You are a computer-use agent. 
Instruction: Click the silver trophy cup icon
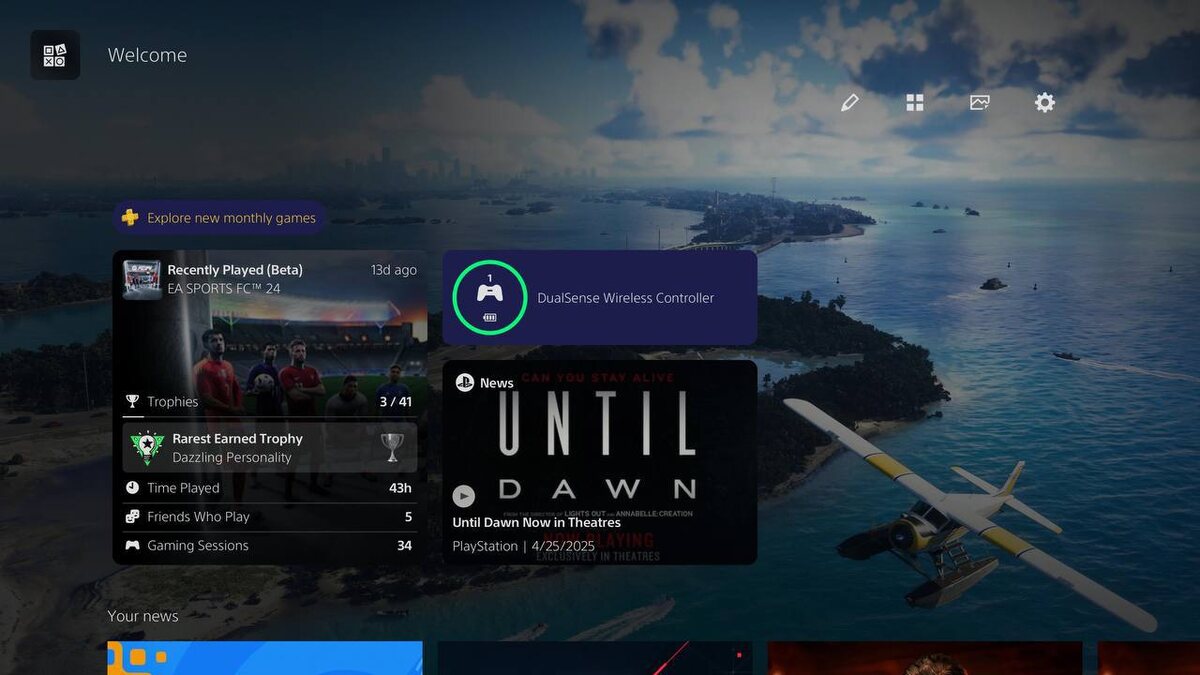click(x=393, y=447)
